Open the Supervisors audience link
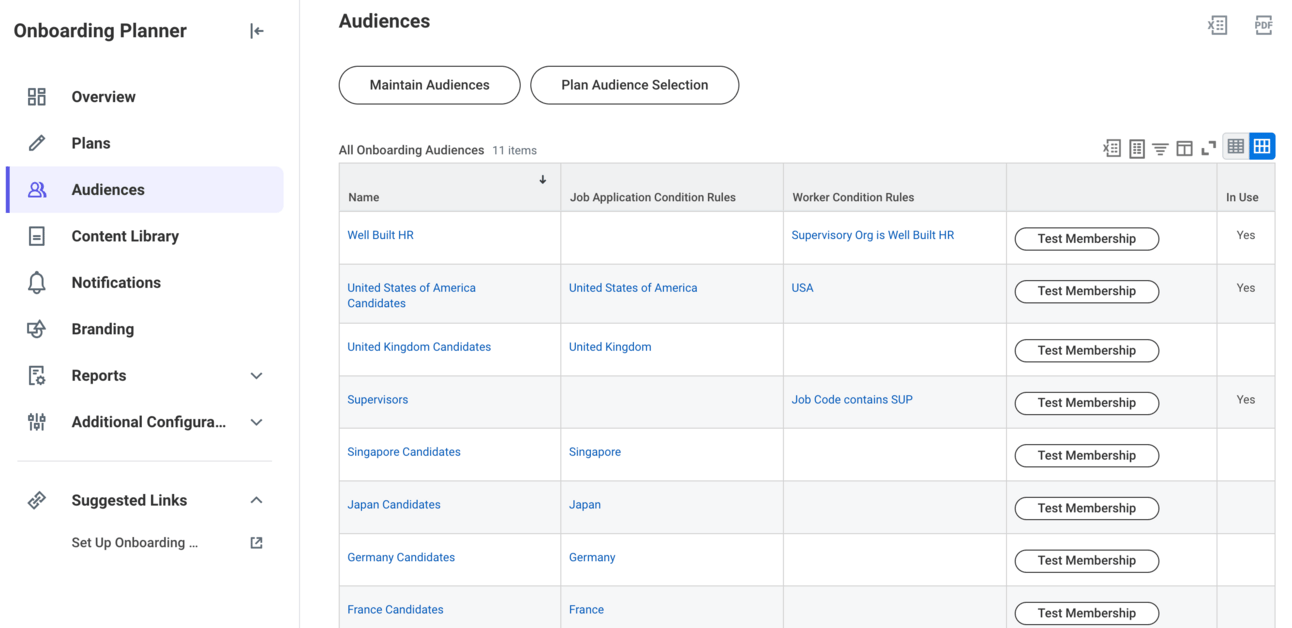Image resolution: width=1292 pixels, height=628 pixels. pyautogui.click(x=377, y=399)
